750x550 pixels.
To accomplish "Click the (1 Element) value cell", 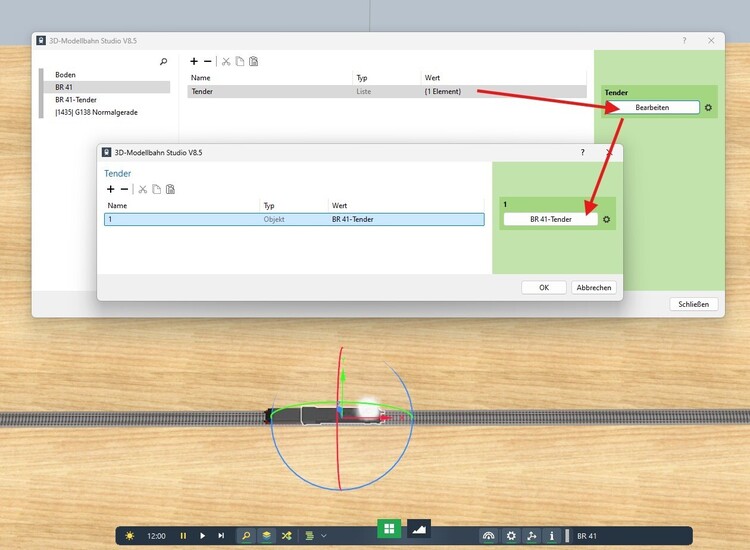I will click(x=442, y=91).
